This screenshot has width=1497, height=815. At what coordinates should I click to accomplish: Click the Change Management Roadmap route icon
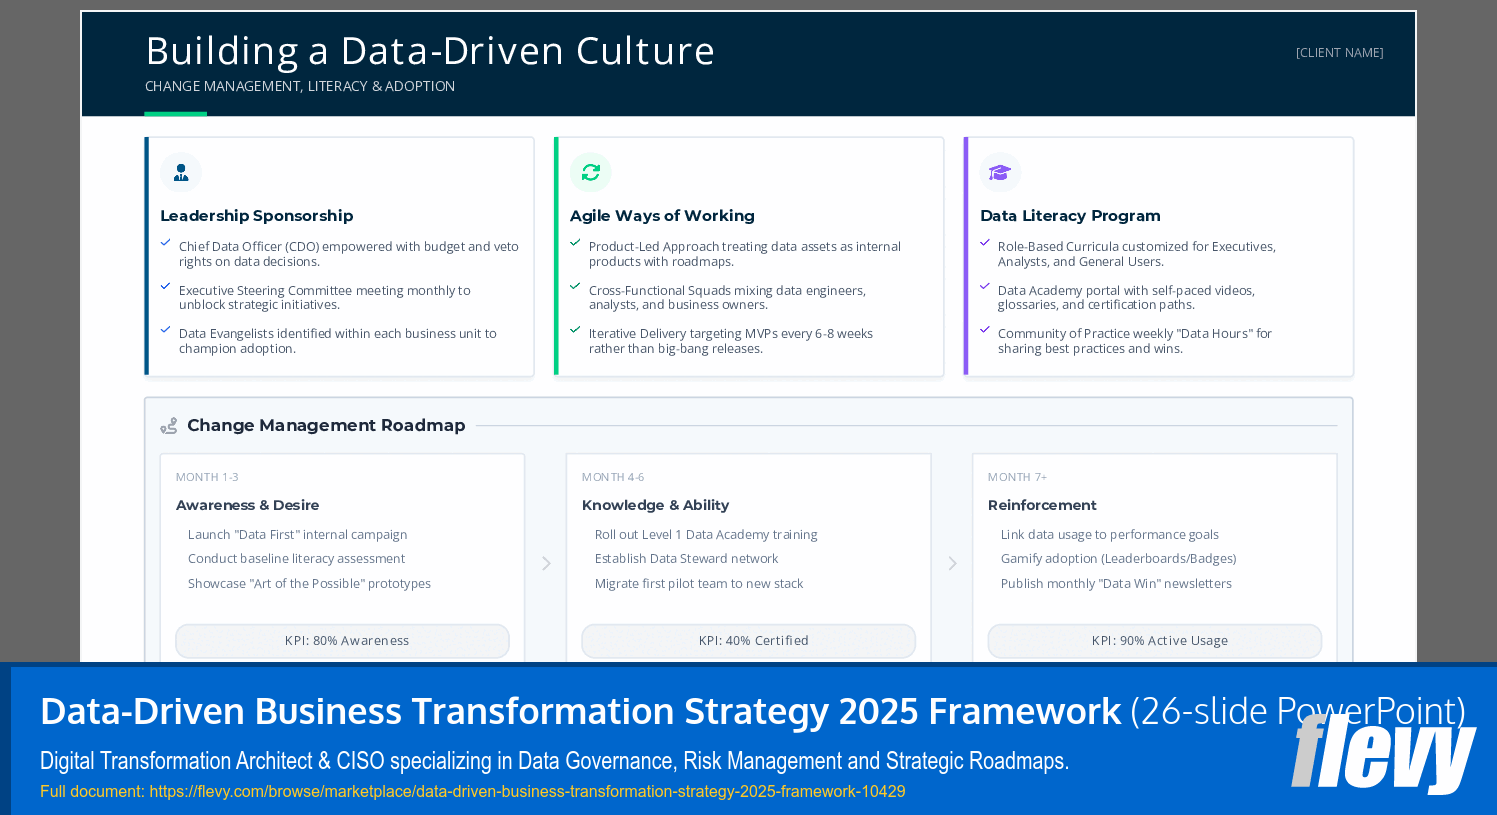tap(169, 425)
